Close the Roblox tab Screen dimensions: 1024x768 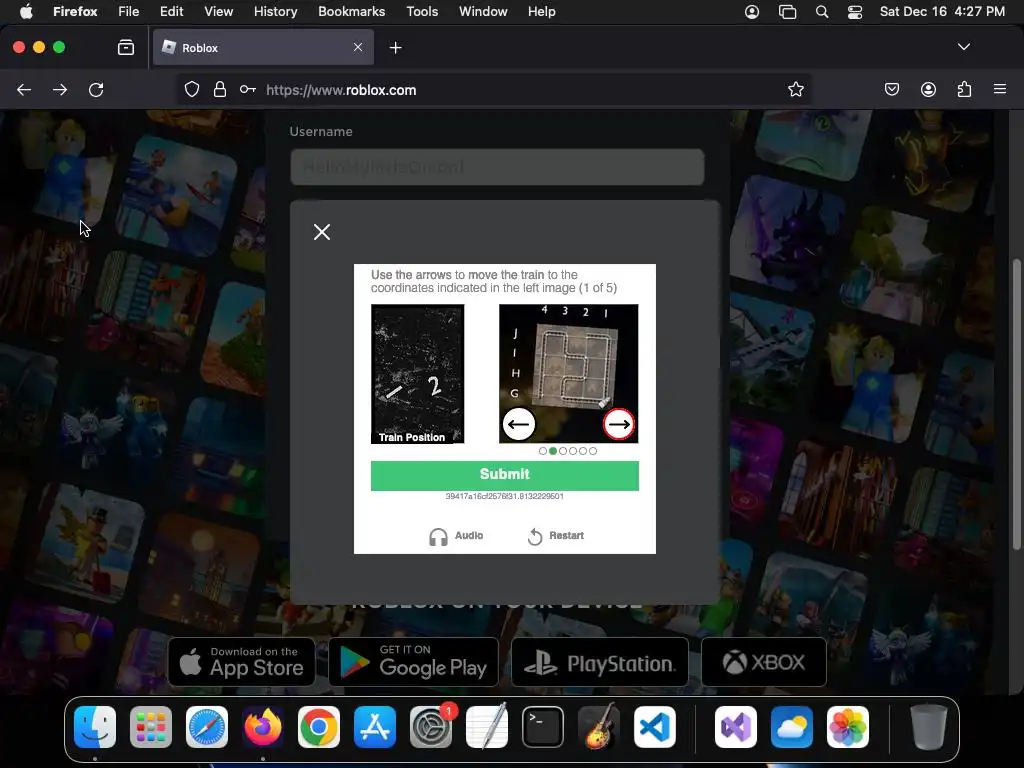[358, 47]
